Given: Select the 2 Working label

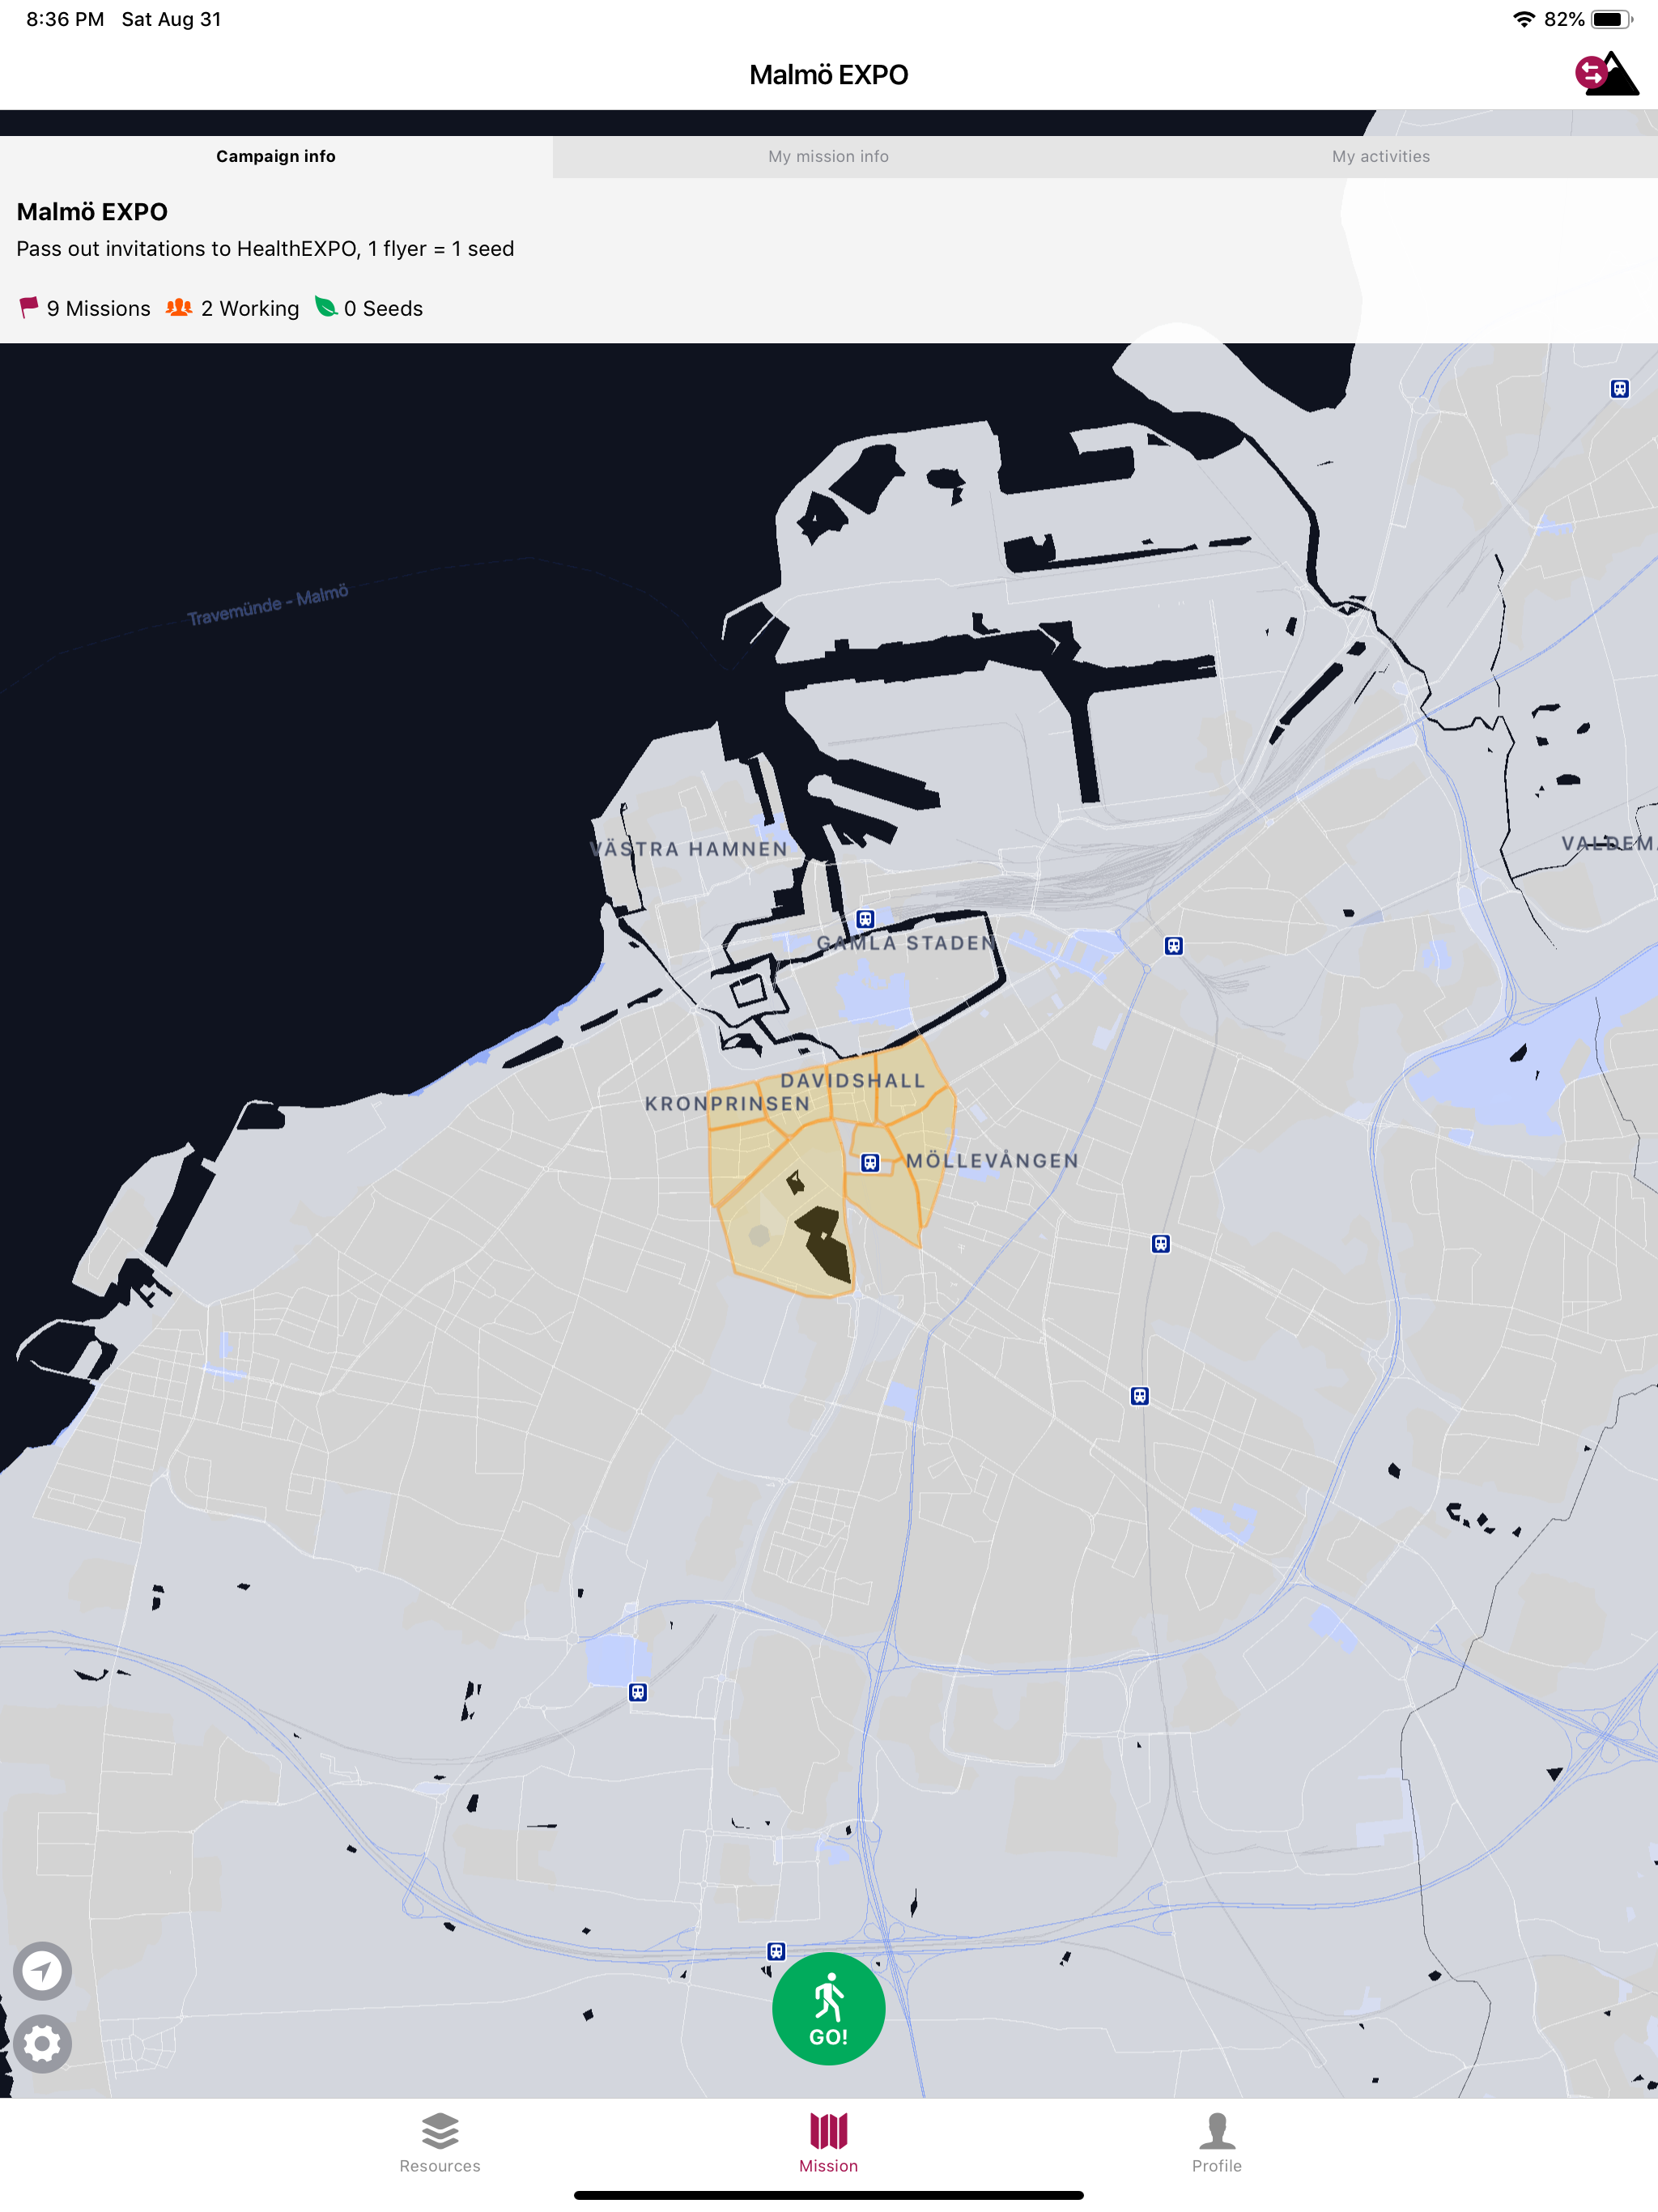Looking at the screenshot, I should pos(250,309).
